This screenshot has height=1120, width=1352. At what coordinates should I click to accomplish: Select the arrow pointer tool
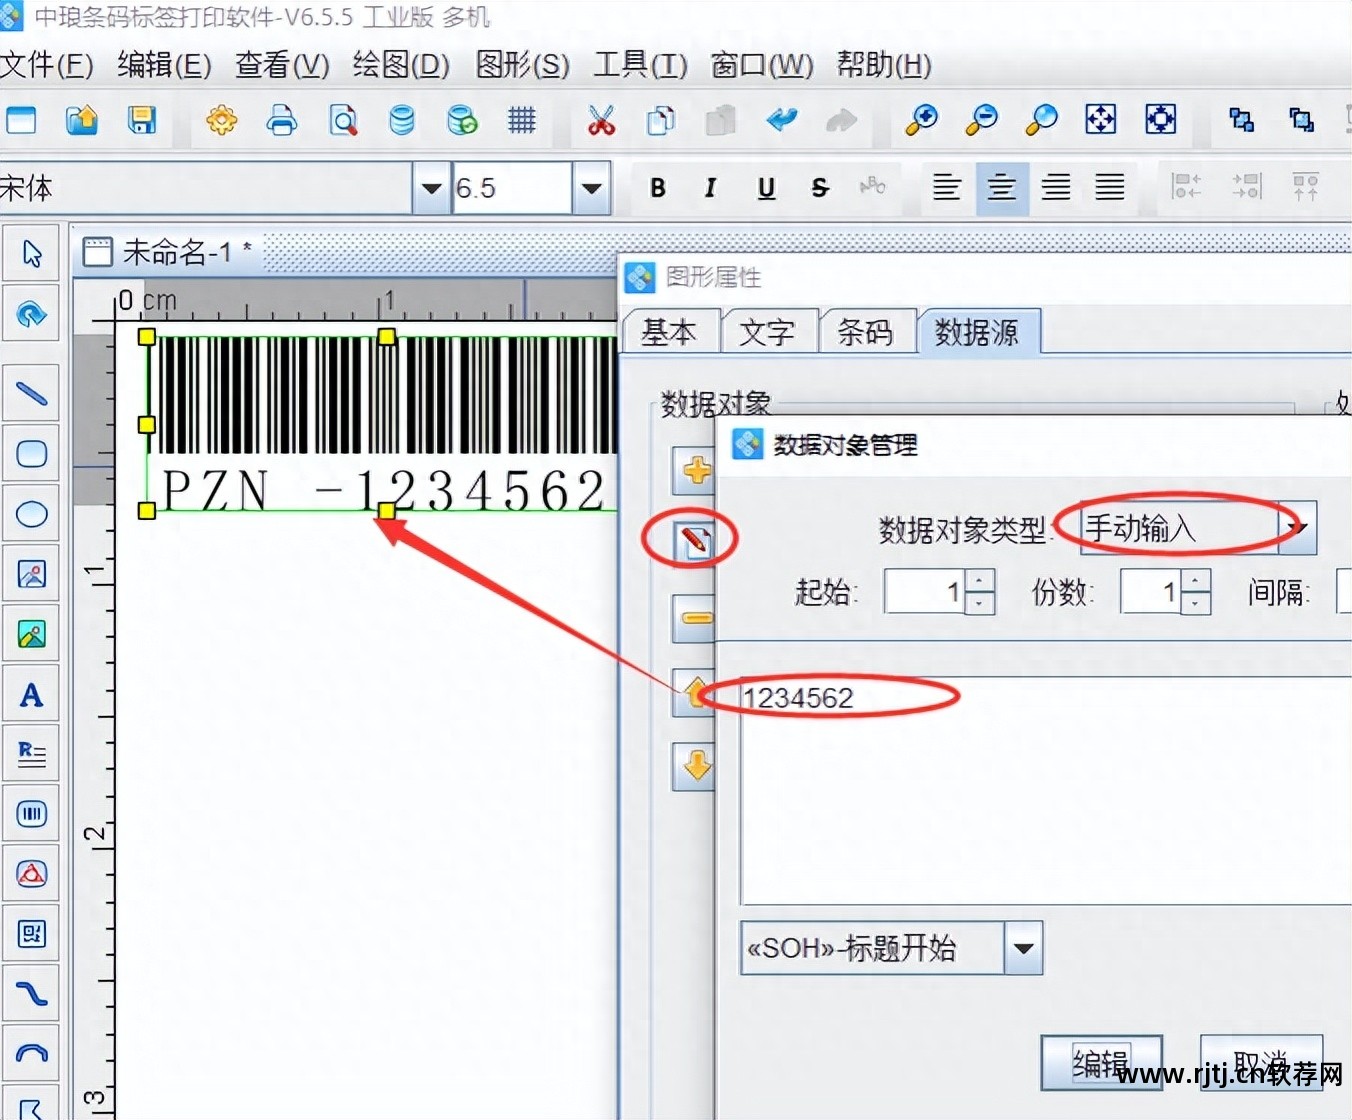[x=31, y=254]
